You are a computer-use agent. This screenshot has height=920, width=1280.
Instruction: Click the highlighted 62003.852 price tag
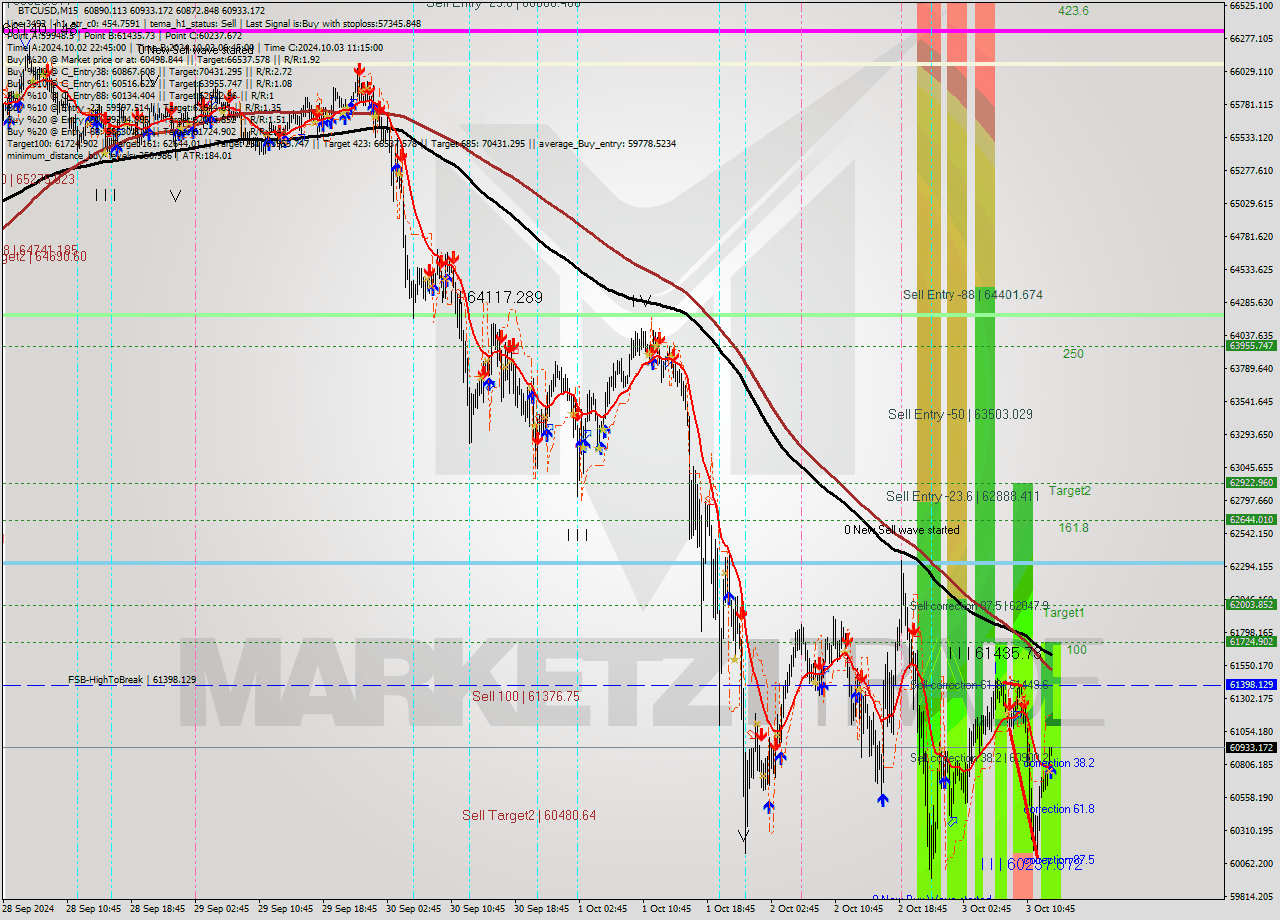[x=1251, y=604]
